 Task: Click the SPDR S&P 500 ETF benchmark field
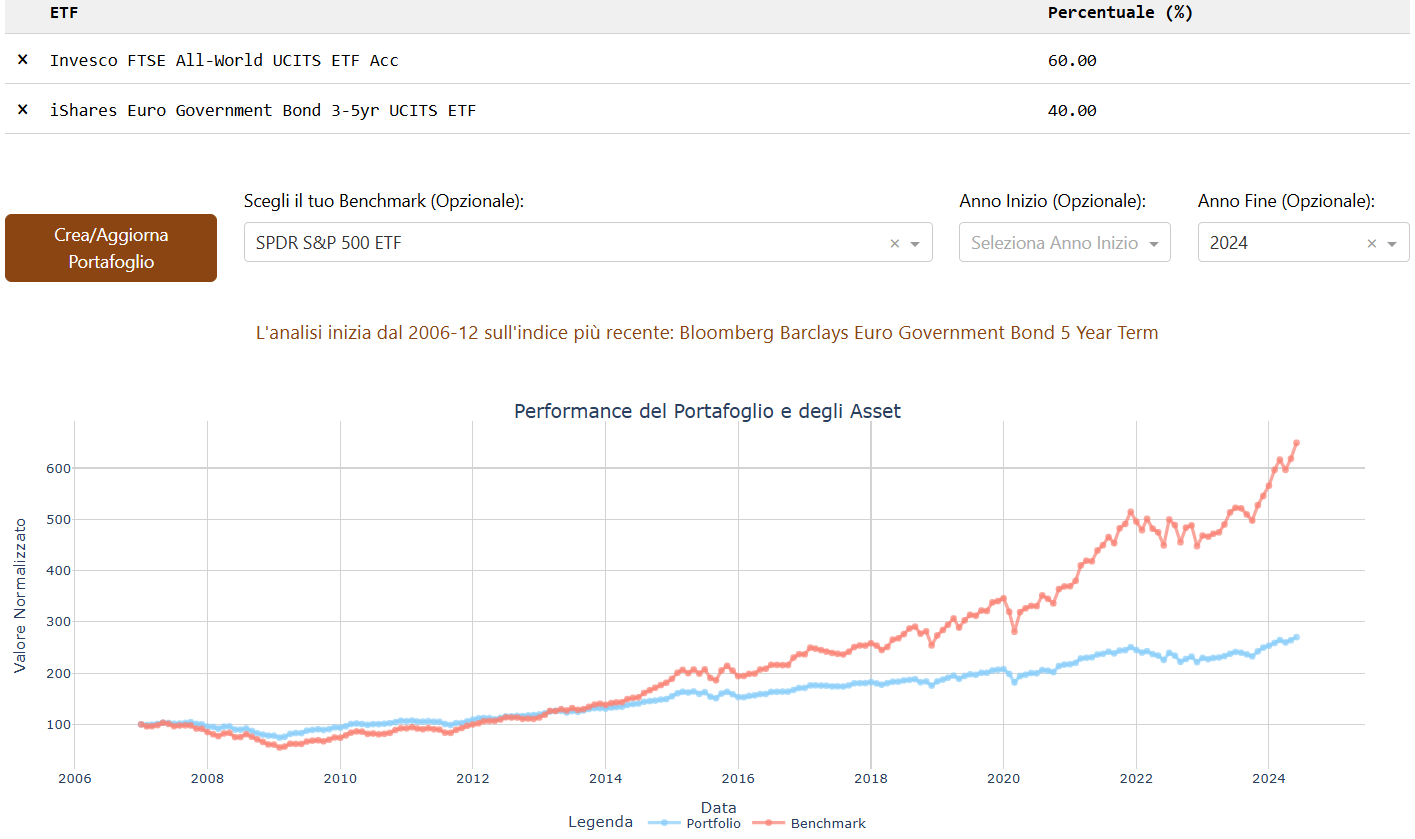pos(588,242)
